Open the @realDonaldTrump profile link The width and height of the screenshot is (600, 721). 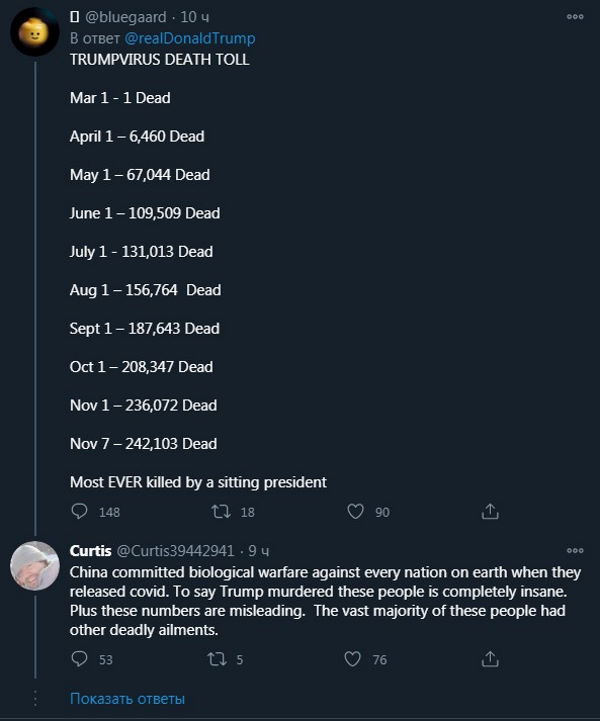190,38
